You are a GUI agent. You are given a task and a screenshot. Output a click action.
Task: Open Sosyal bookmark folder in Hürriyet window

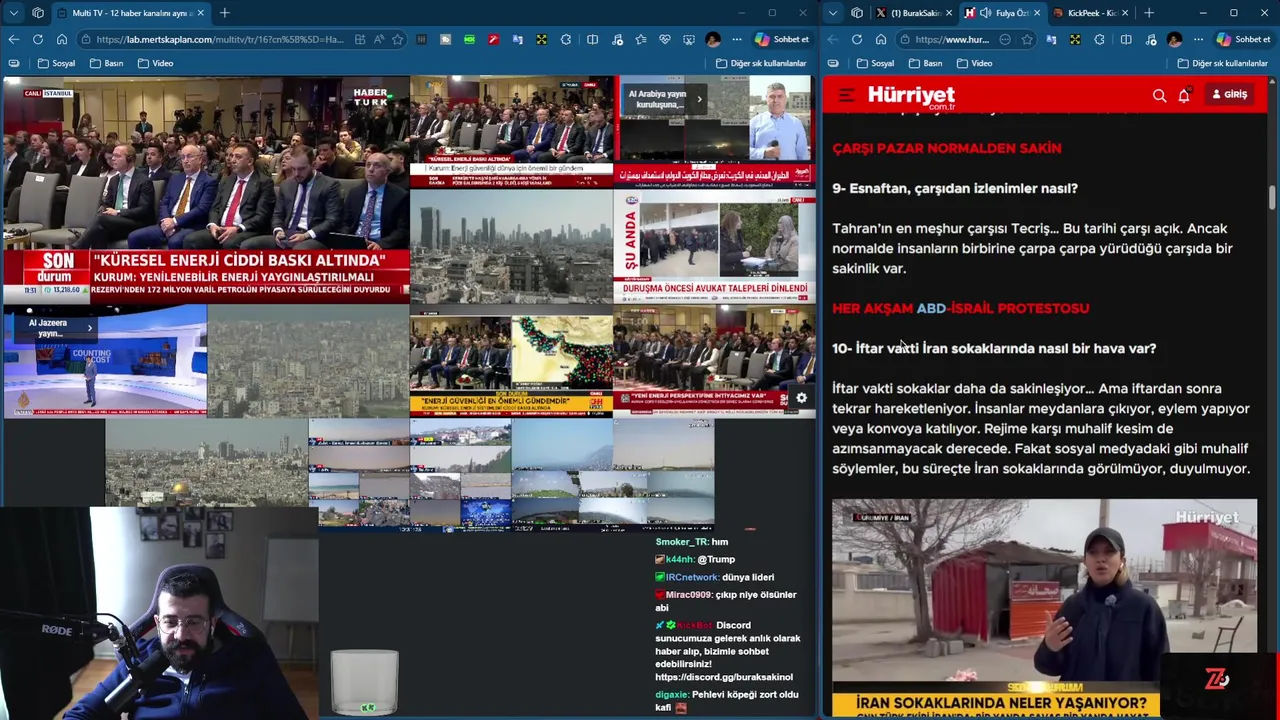[x=875, y=63]
